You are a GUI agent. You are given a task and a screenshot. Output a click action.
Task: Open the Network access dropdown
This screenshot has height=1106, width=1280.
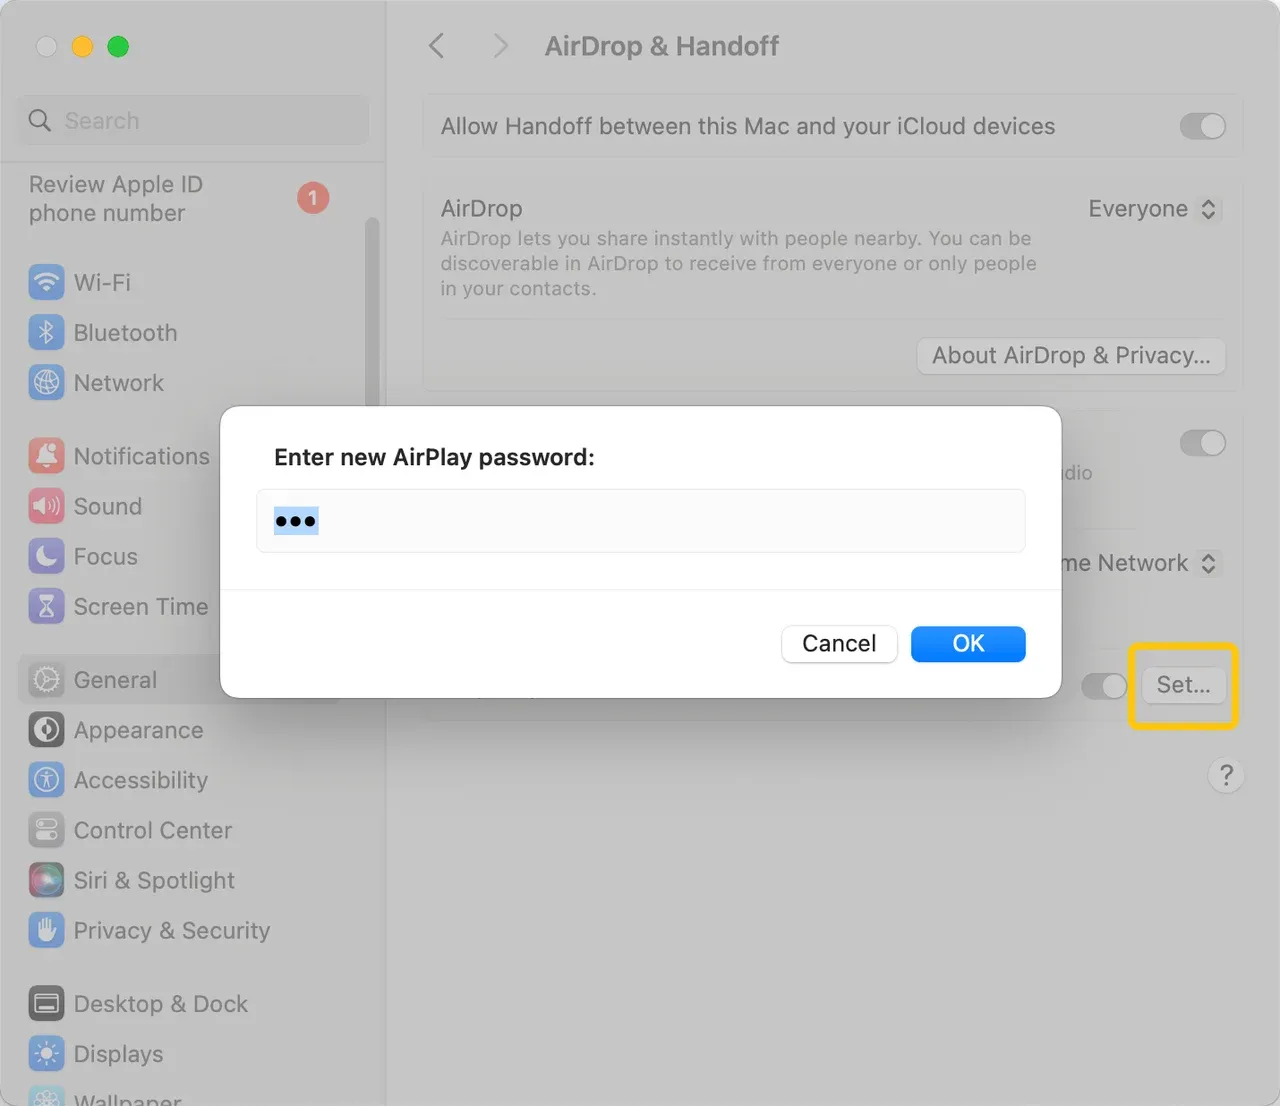pyautogui.click(x=1140, y=563)
